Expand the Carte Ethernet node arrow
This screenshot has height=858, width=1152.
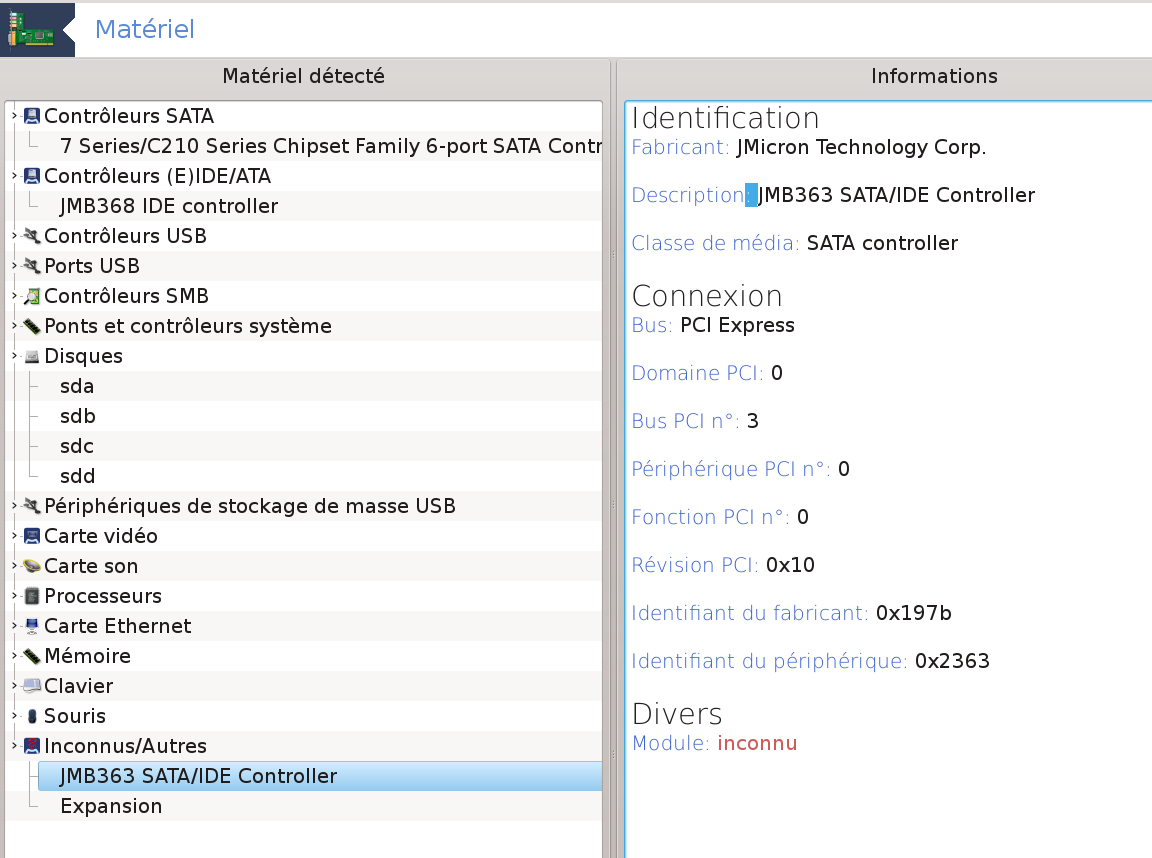click(x=14, y=626)
